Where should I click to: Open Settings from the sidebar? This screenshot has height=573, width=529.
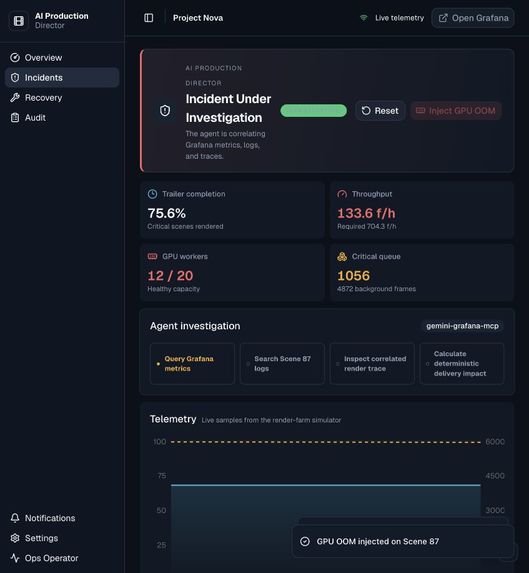pyautogui.click(x=62, y=538)
